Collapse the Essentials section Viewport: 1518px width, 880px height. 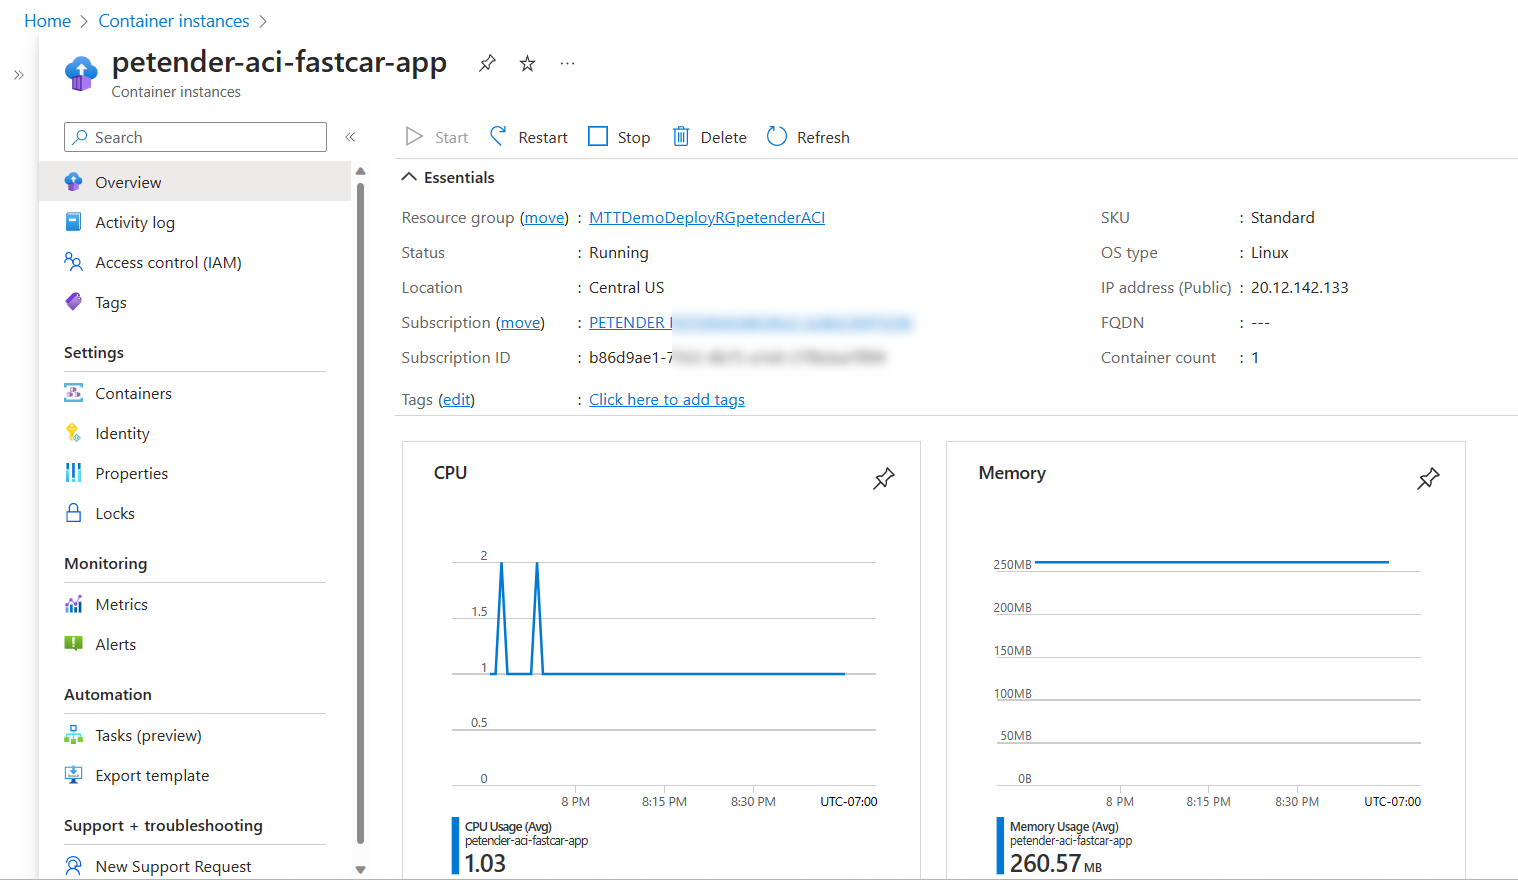[447, 176]
